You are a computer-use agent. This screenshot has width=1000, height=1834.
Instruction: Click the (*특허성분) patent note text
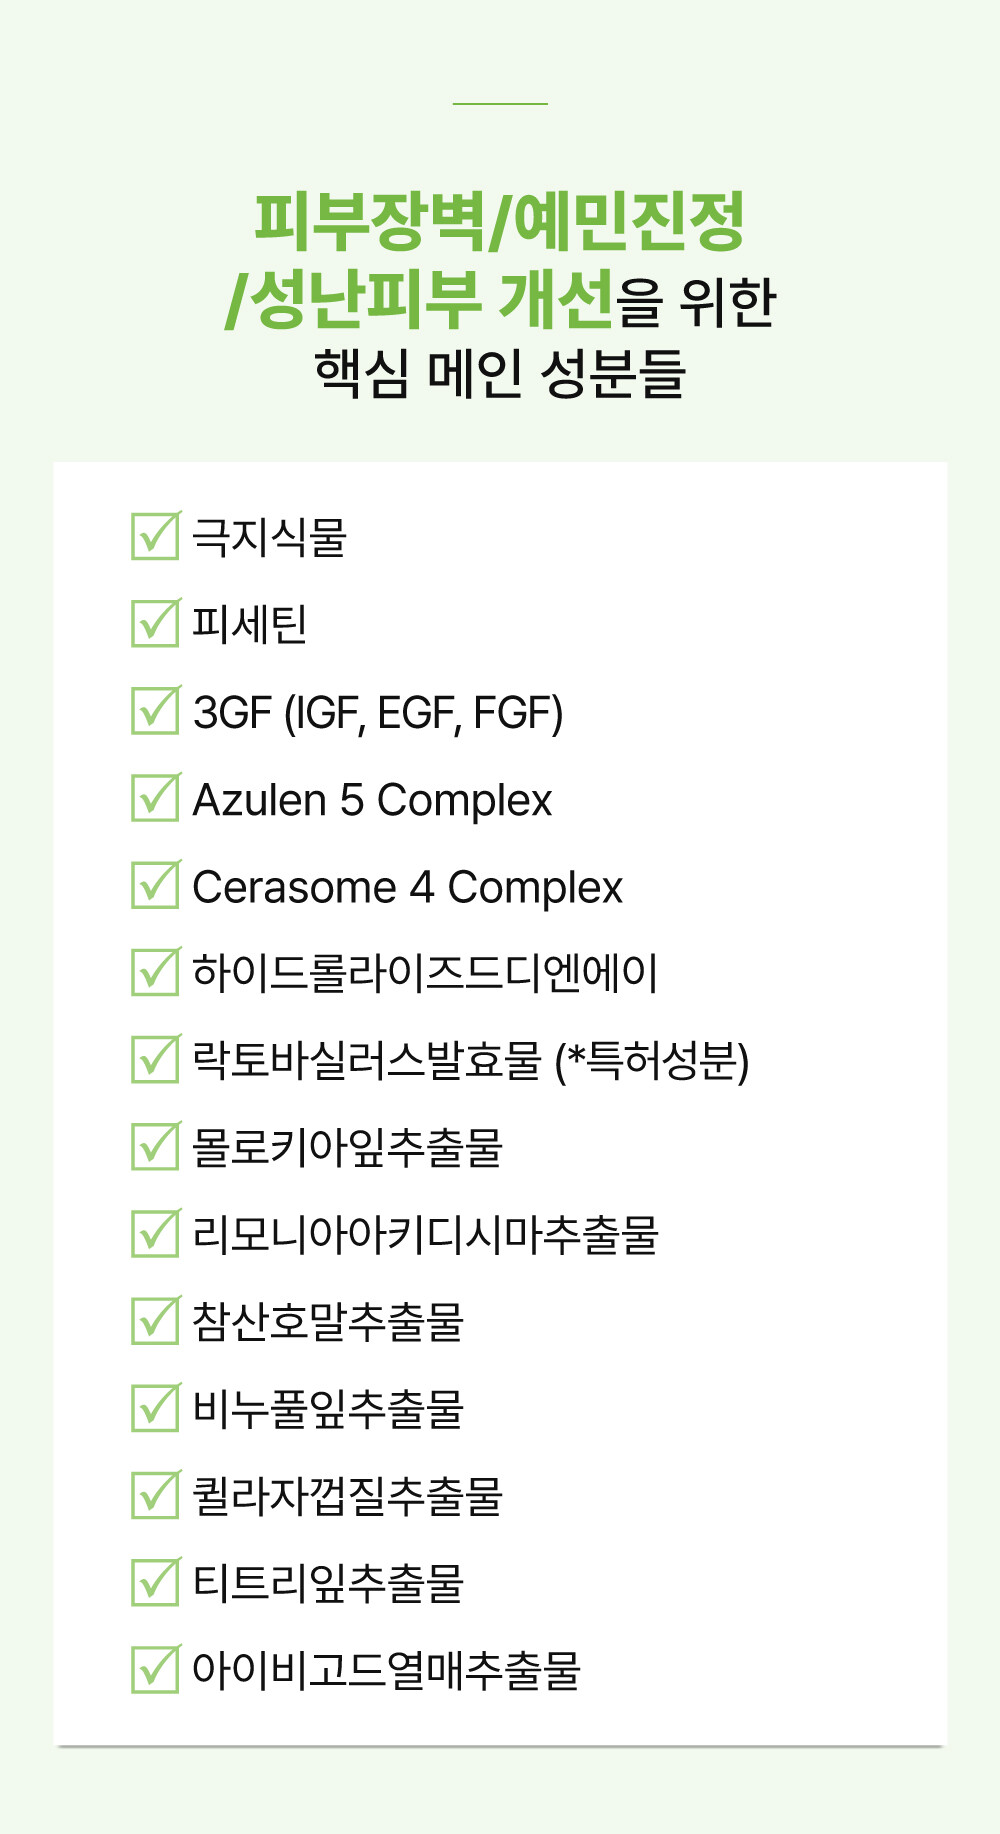pos(652,1061)
